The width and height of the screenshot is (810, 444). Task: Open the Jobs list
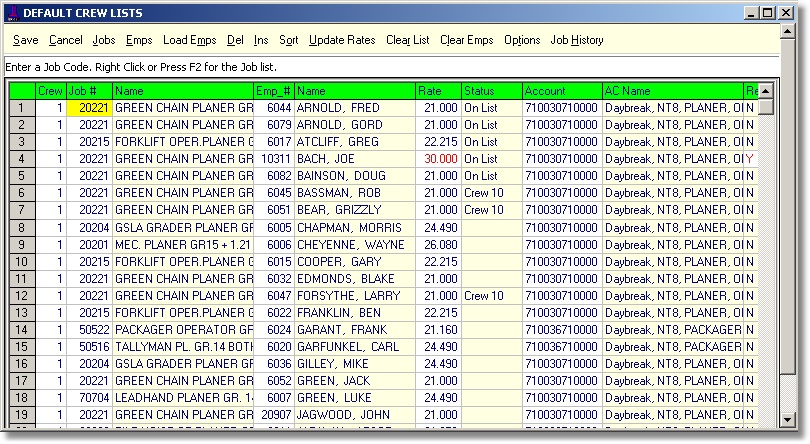(x=104, y=40)
